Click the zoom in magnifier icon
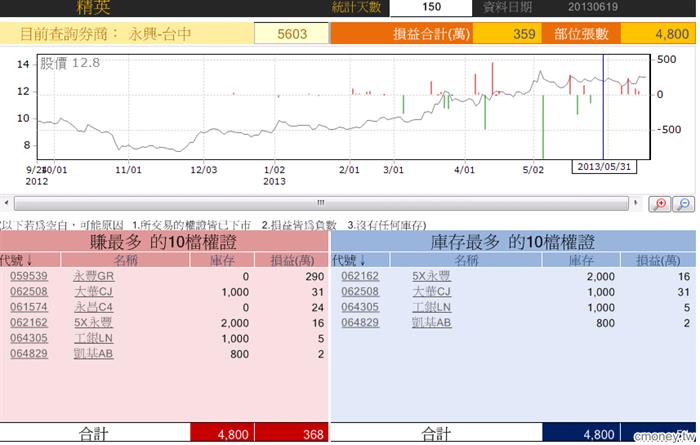700x445 pixels. [660, 203]
